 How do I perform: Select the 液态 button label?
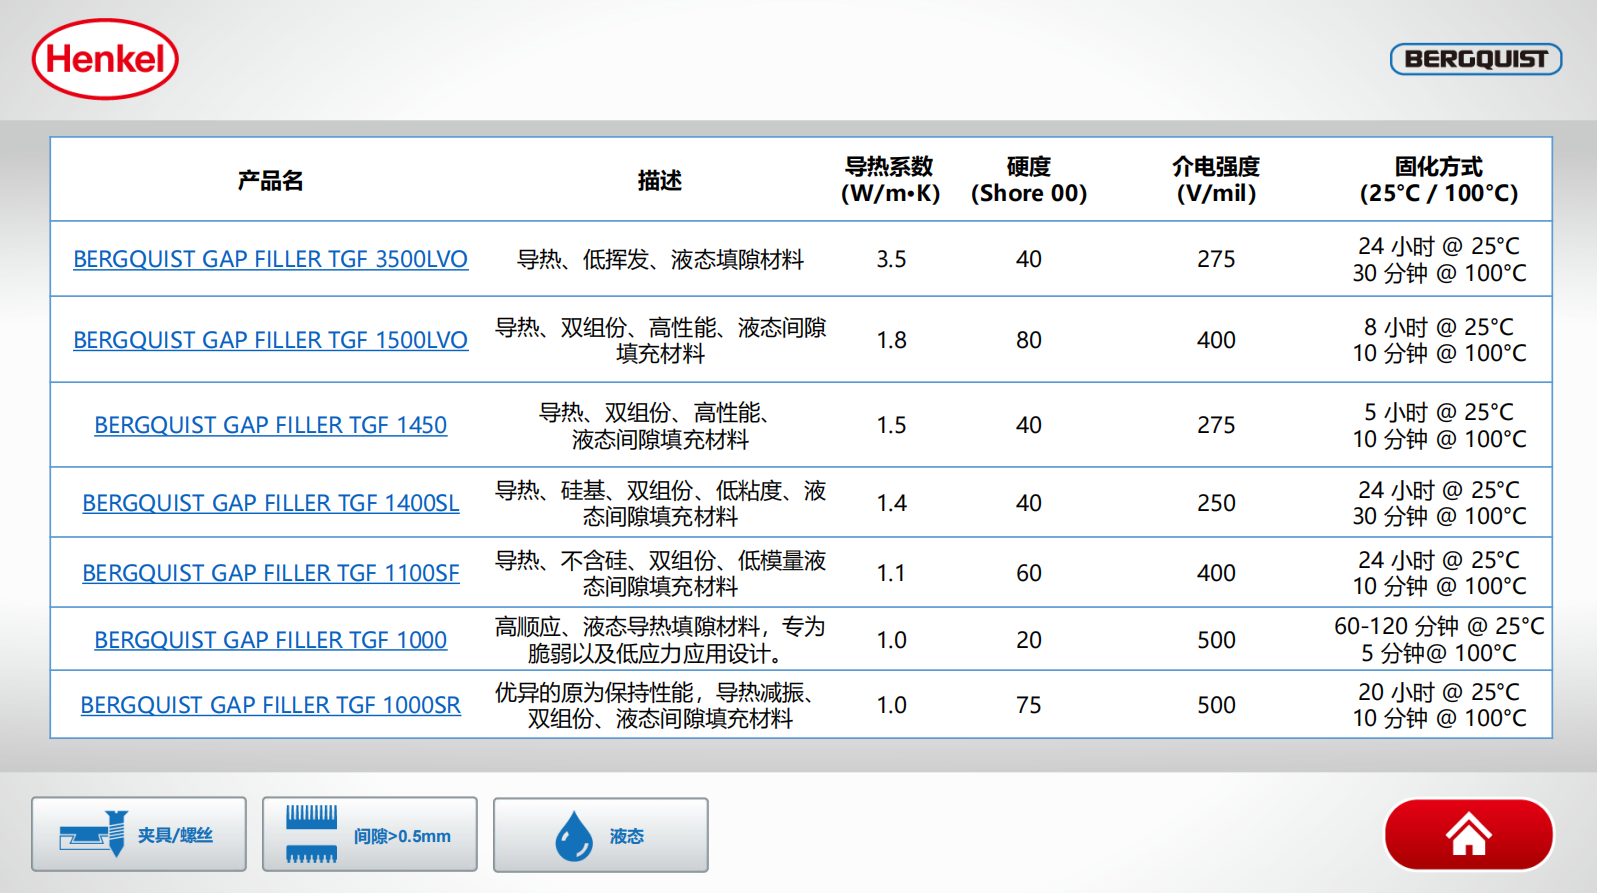tap(627, 836)
